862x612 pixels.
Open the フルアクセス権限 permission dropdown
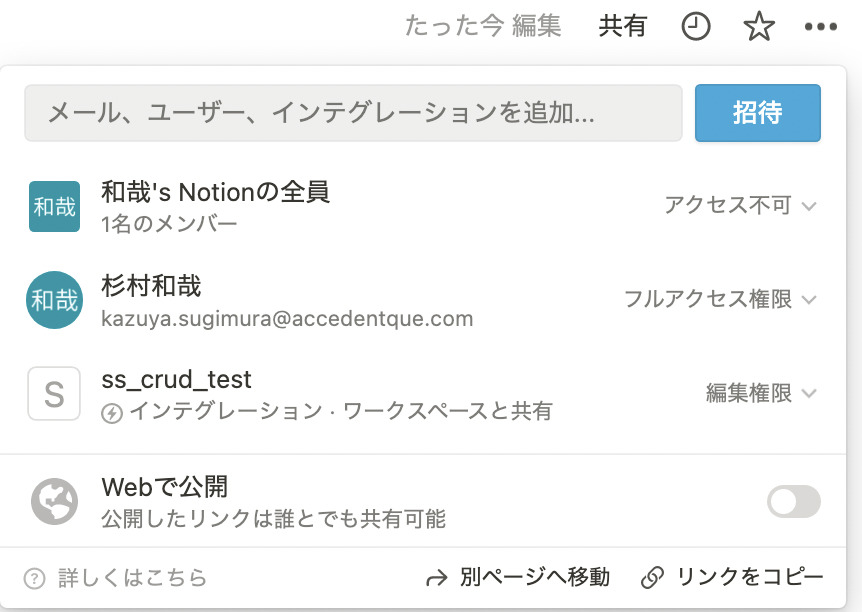(x=720, y=300)
